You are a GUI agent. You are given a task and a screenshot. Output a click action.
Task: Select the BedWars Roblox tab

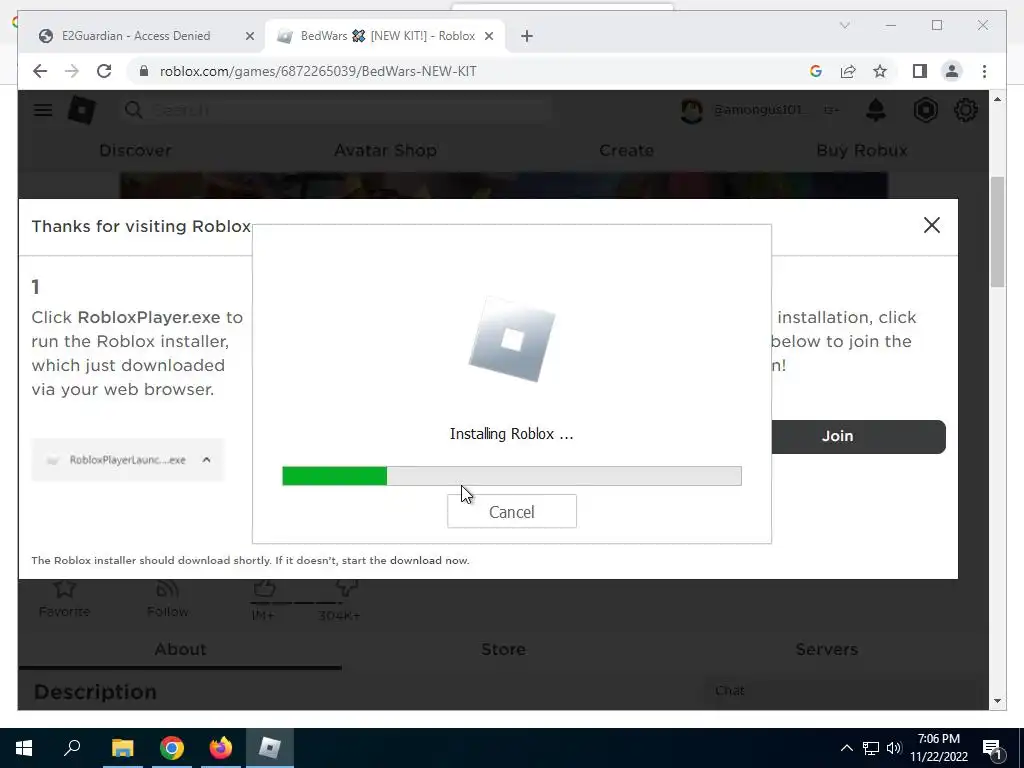tap(385, 36)
